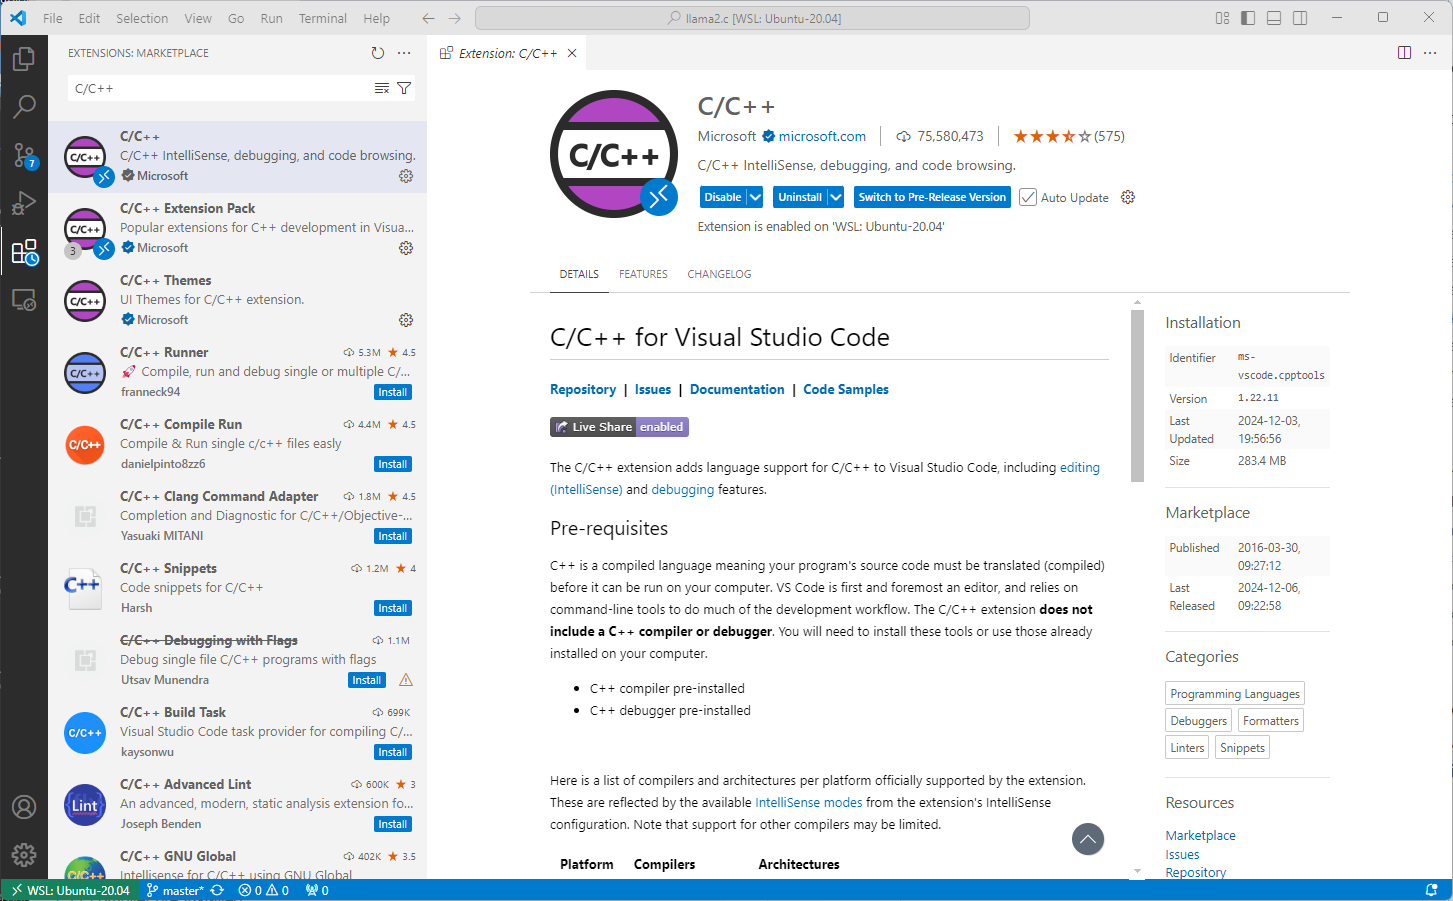Toggle bottom panel from title bar

point(1274,18)
